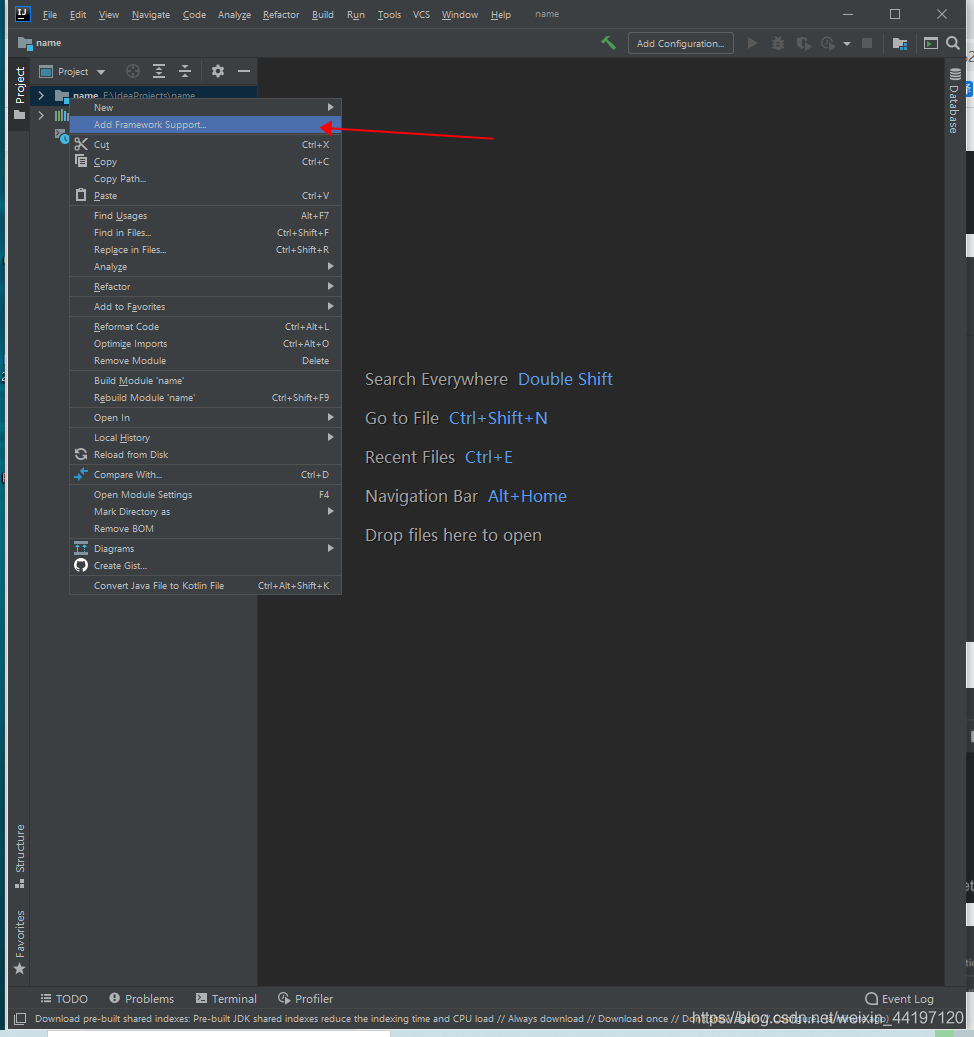
Task: Click the Collapse All icon in Project panel
Action: (x=185, y=71)
